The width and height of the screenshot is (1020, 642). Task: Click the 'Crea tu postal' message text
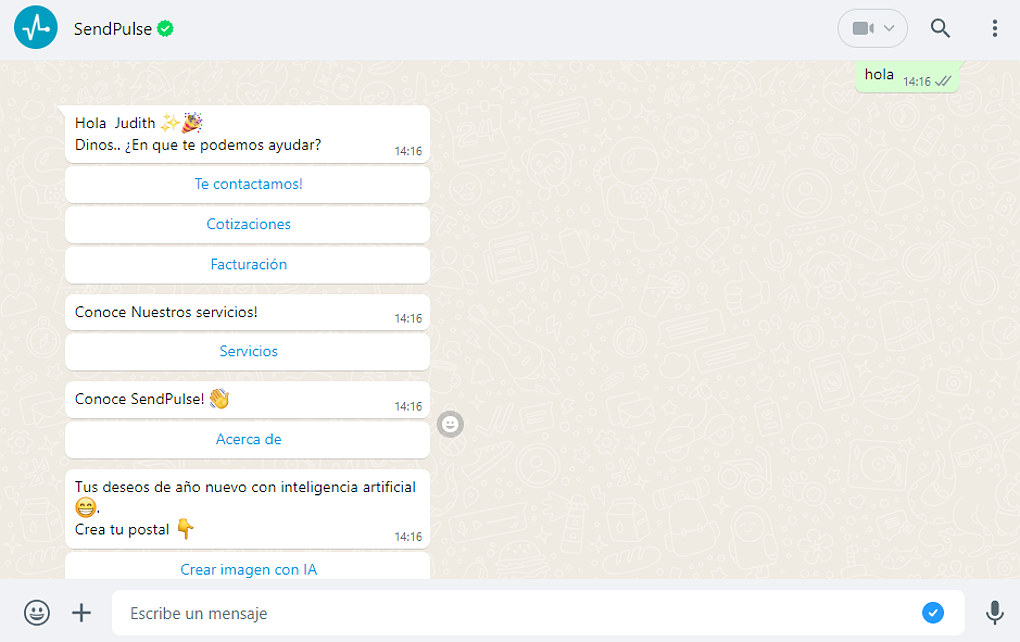click(x=122, y=529)
